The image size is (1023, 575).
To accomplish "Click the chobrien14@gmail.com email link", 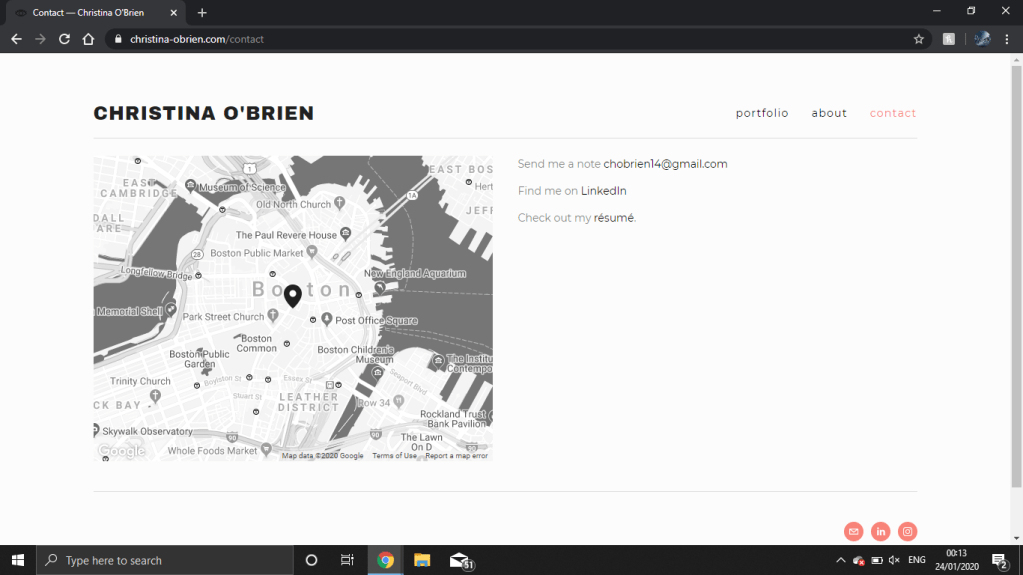I will 665,164.
